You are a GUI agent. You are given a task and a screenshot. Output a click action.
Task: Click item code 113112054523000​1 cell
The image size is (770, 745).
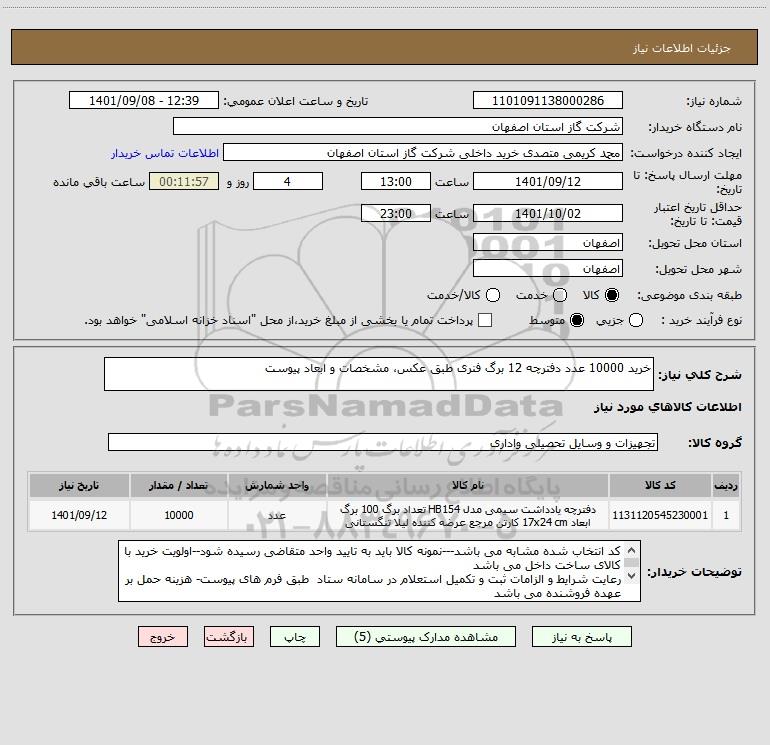tap(660, 515)
